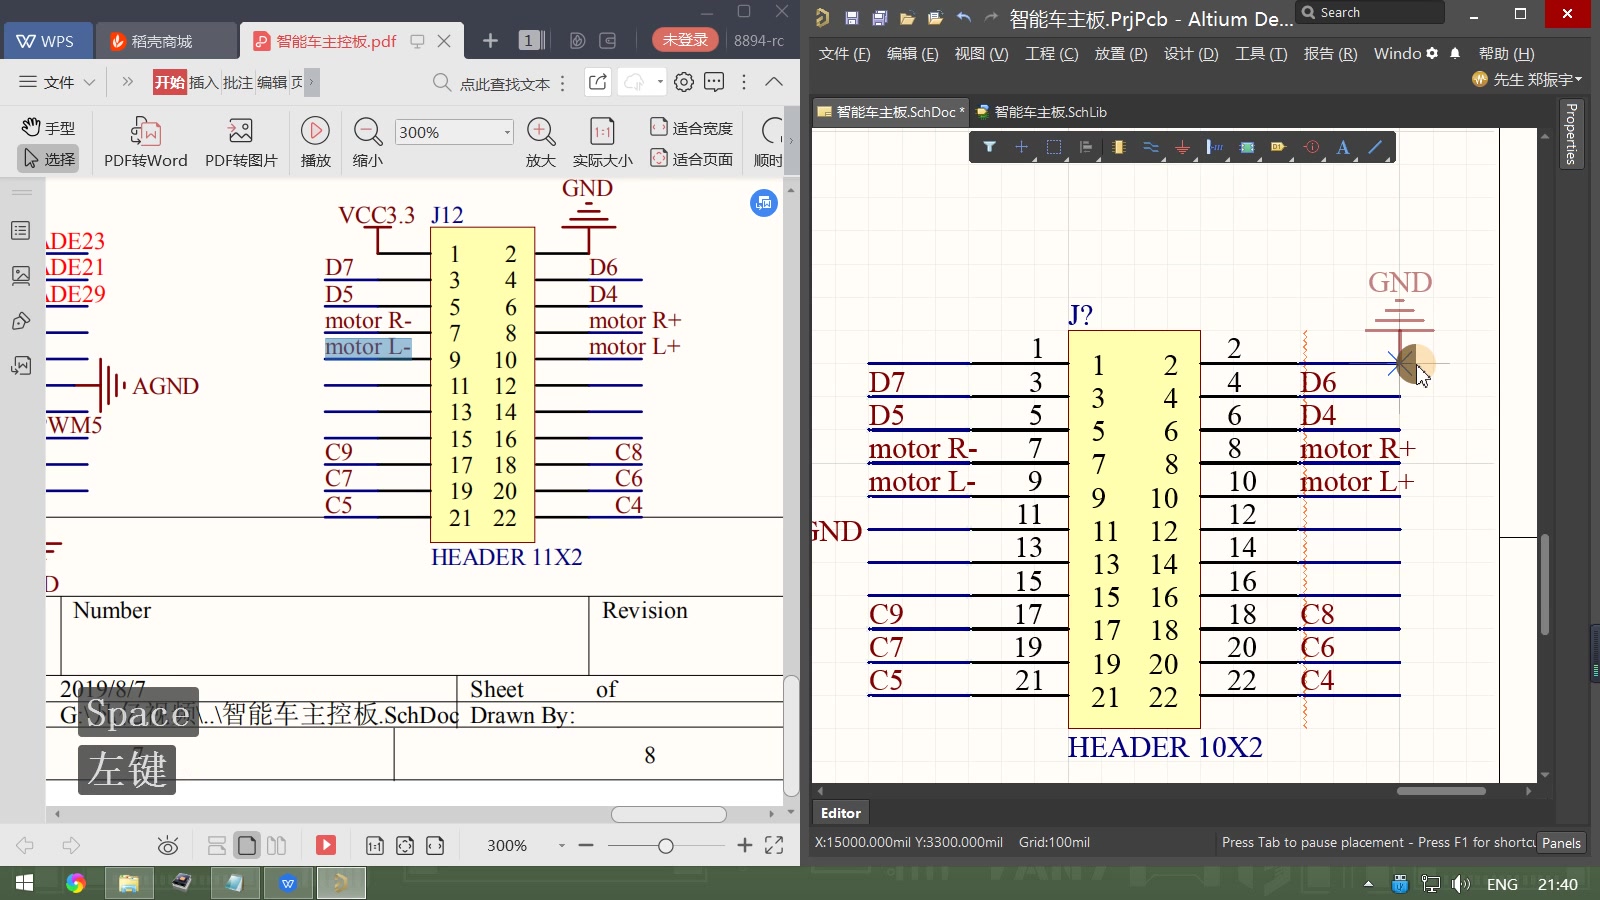Click the place wire icon in the active bar

[1150, 147]
